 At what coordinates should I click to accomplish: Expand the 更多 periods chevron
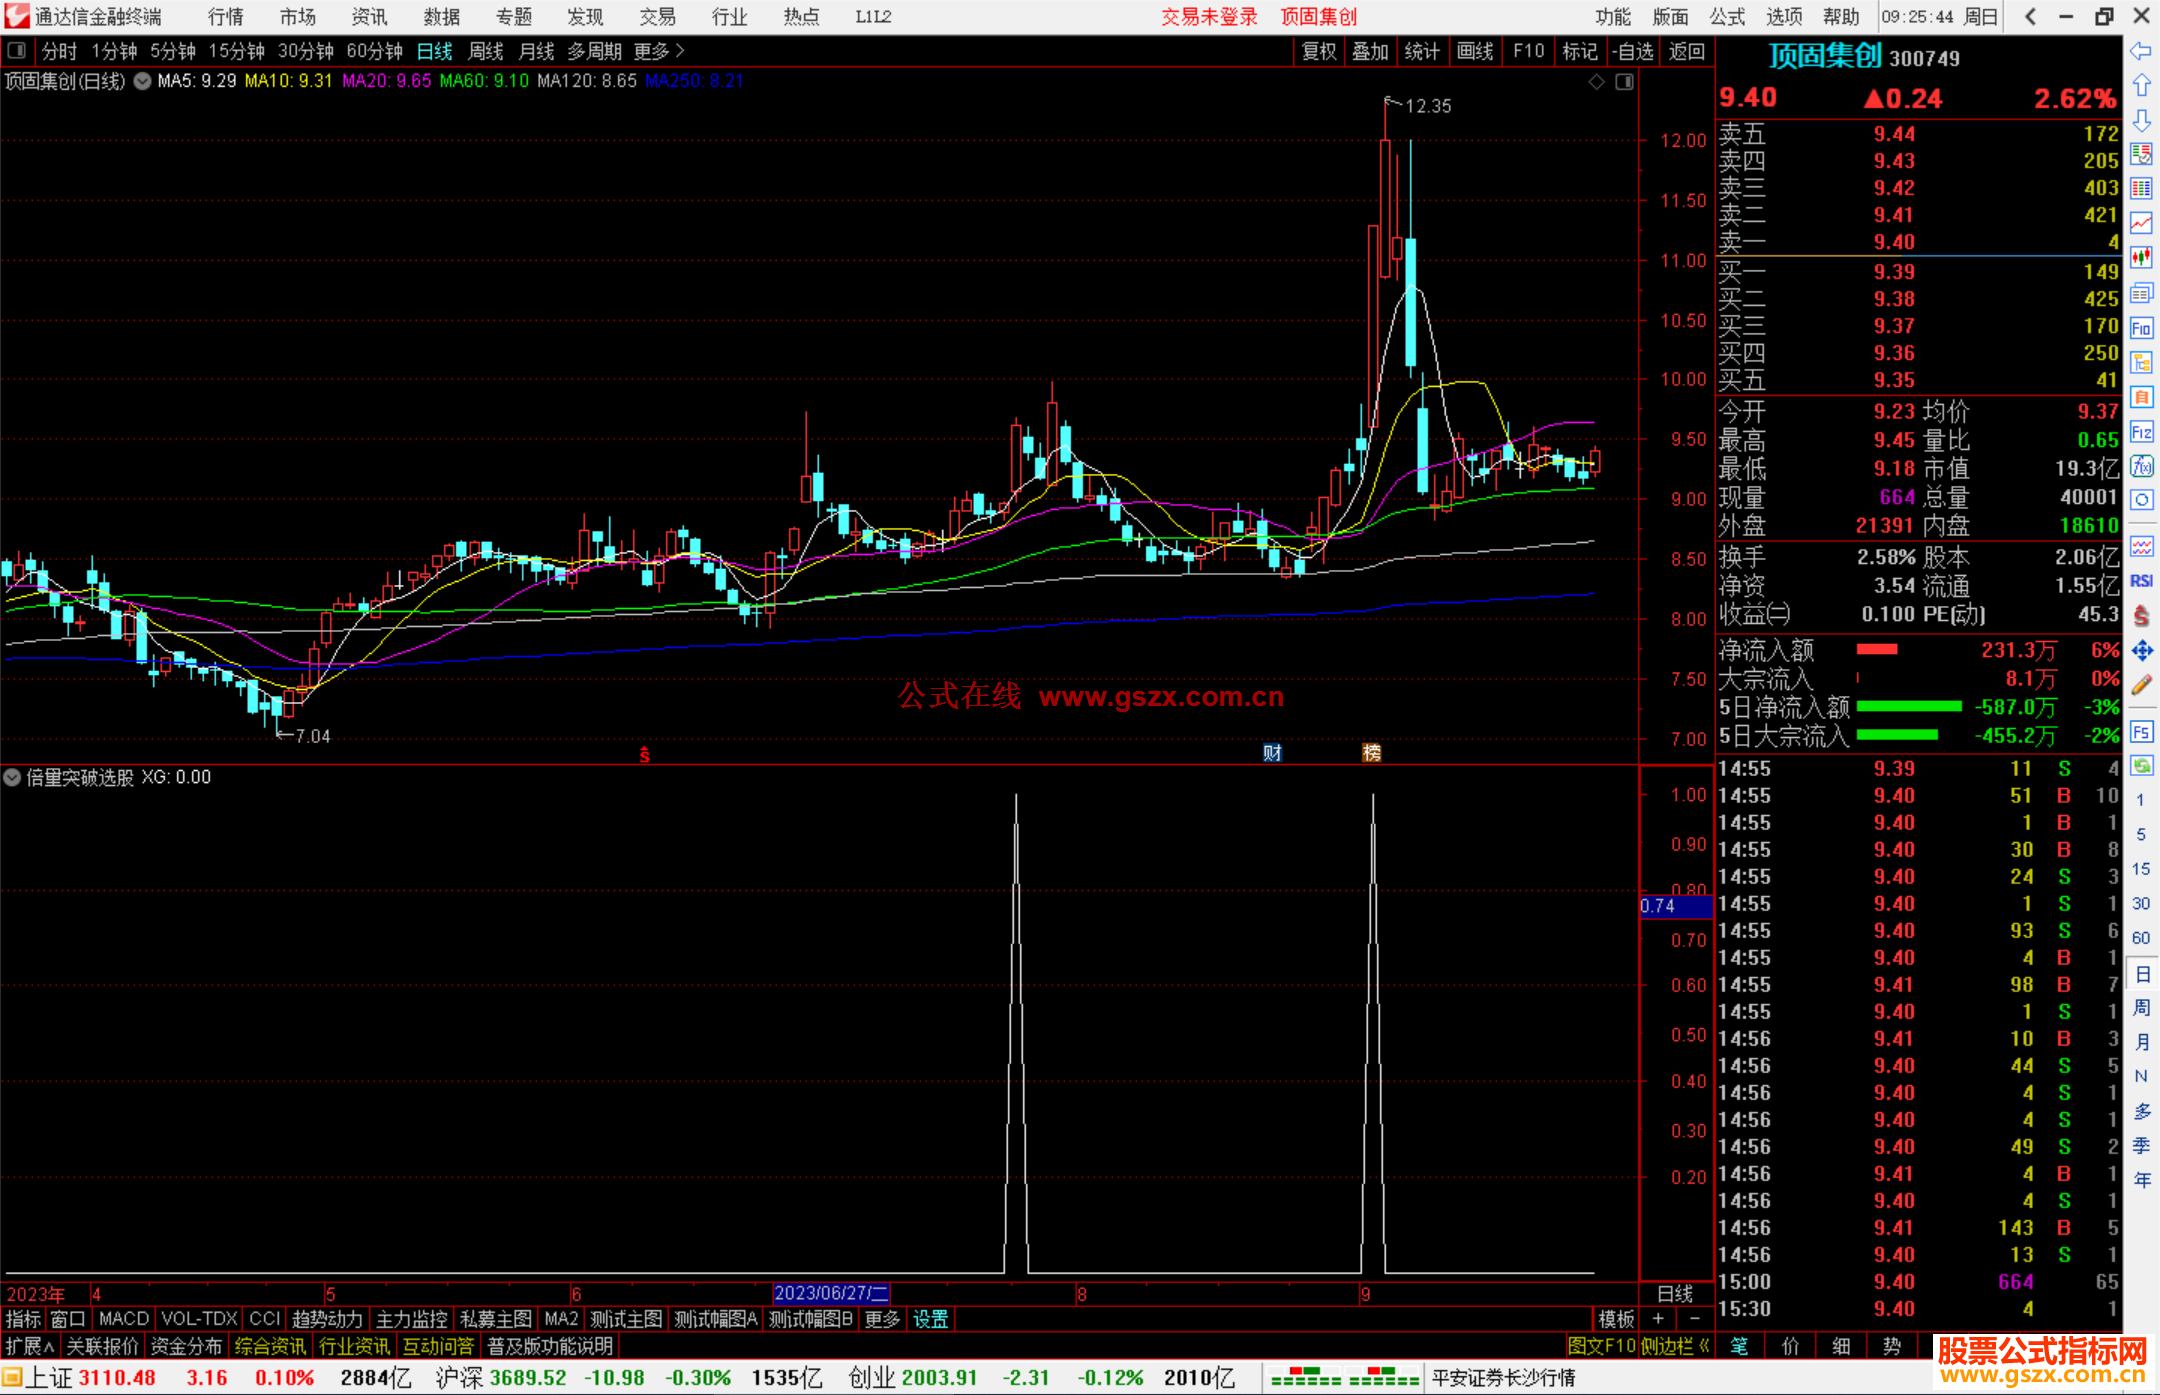[x=680, y=50]
